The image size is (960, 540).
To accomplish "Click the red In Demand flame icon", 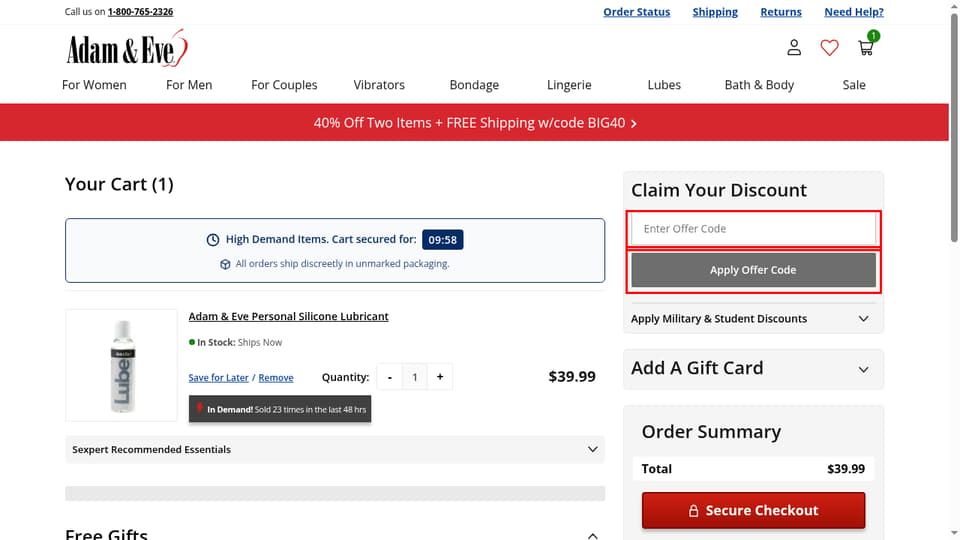I will point(199,408).
